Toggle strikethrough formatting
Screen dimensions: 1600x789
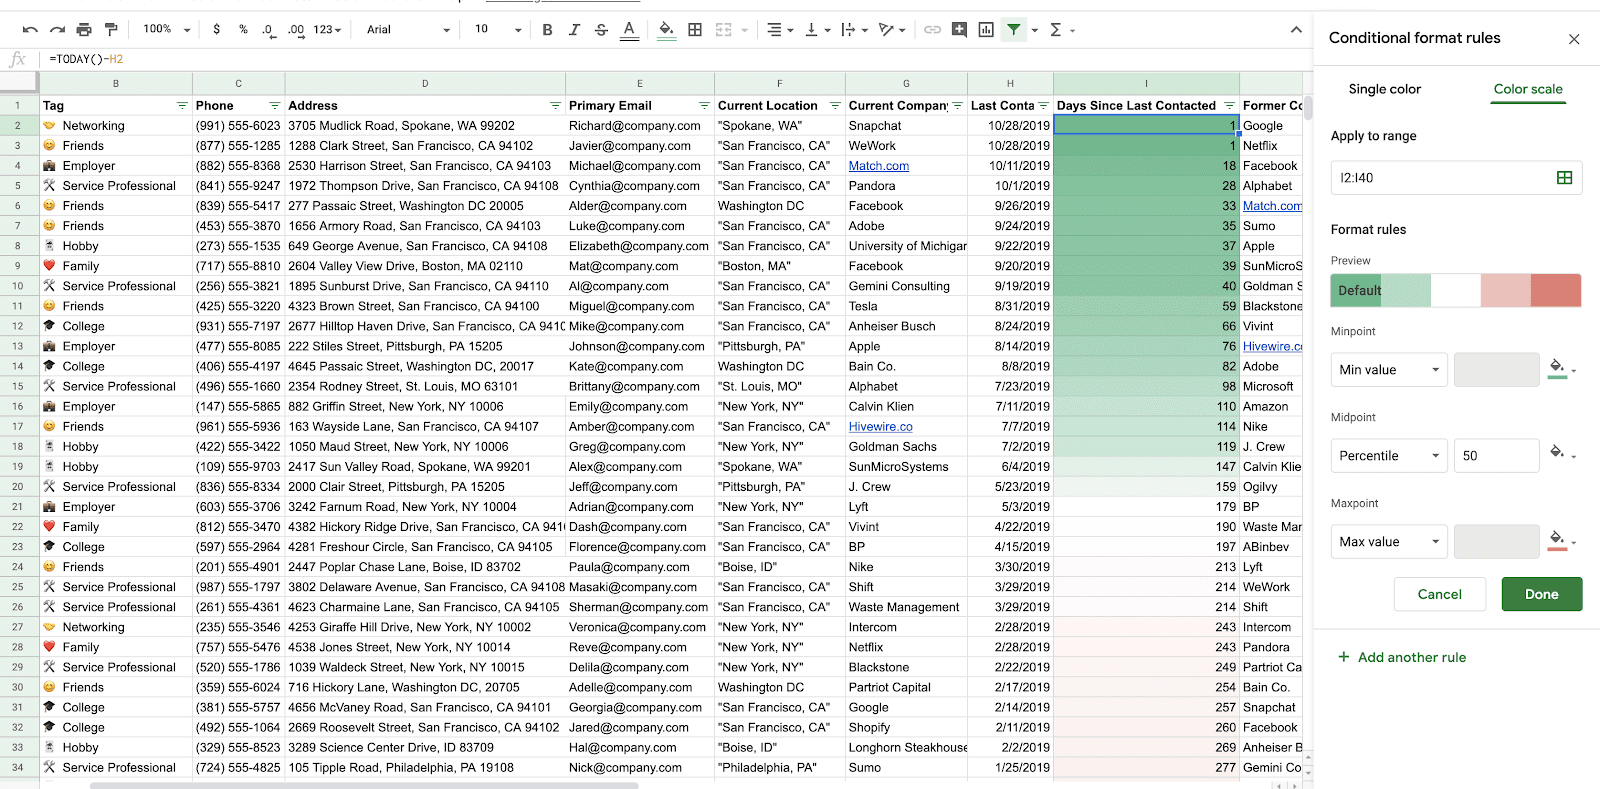tap(601, 30)
